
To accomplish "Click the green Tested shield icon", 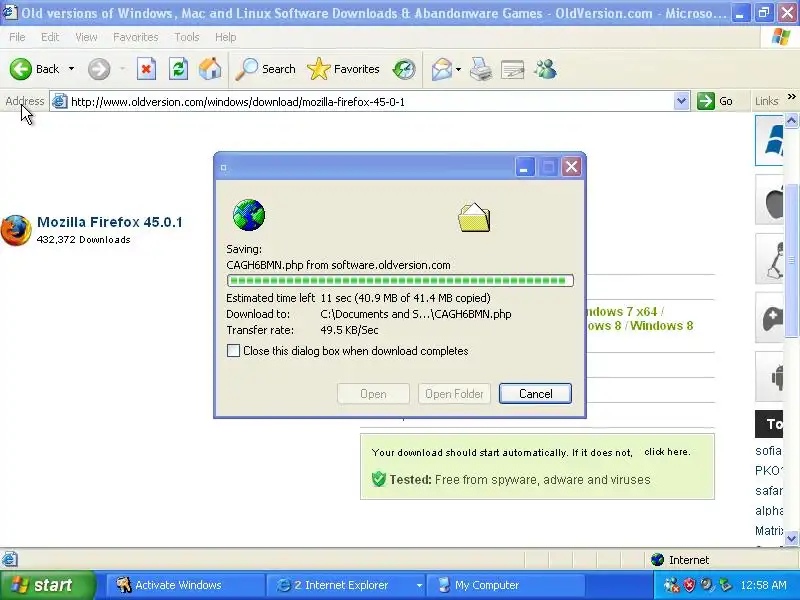I will click(379, 479).
